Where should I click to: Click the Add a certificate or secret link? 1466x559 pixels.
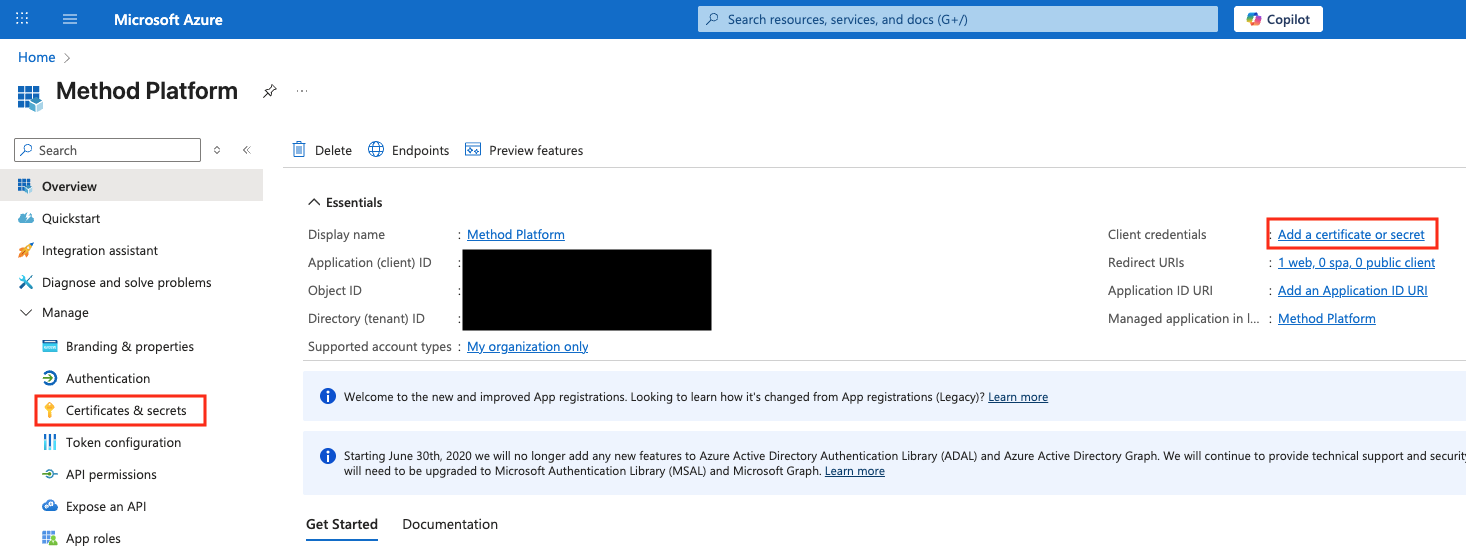pyautogui.click(x=1350, y=234)
